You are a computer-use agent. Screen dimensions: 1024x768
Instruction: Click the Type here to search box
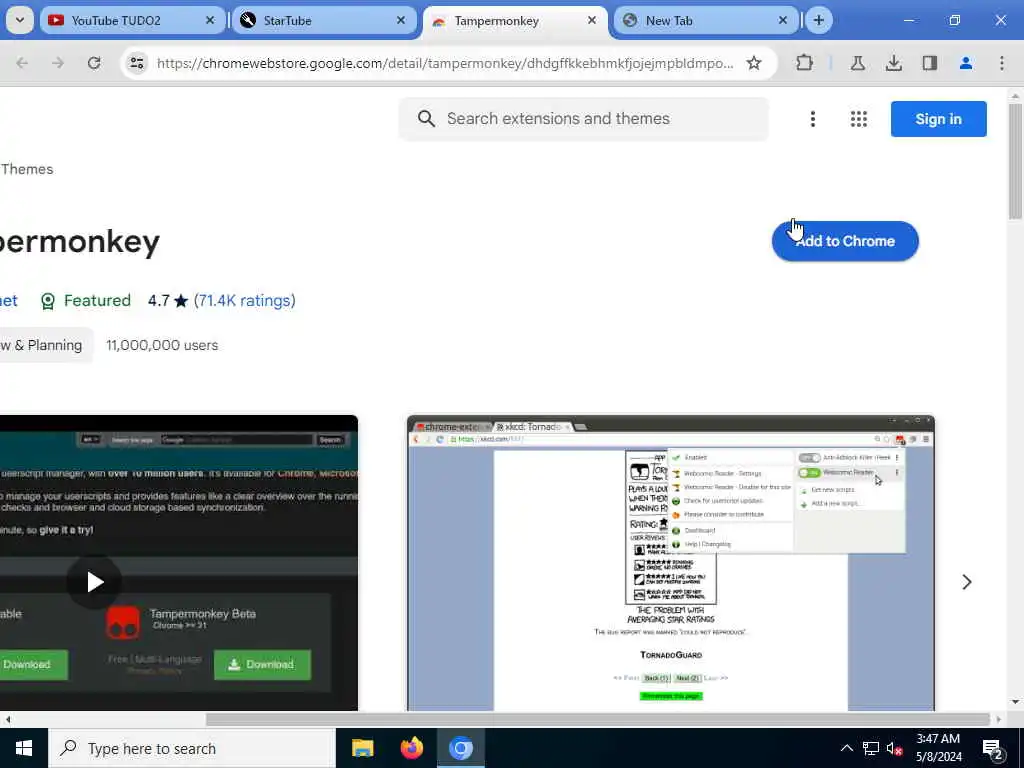tap(192, 748)
